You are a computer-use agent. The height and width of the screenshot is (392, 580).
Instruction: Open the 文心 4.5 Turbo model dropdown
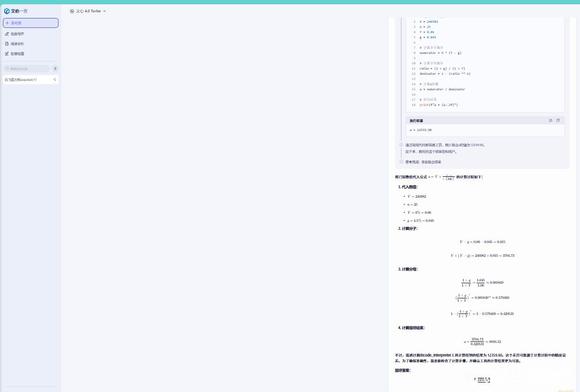88,11
